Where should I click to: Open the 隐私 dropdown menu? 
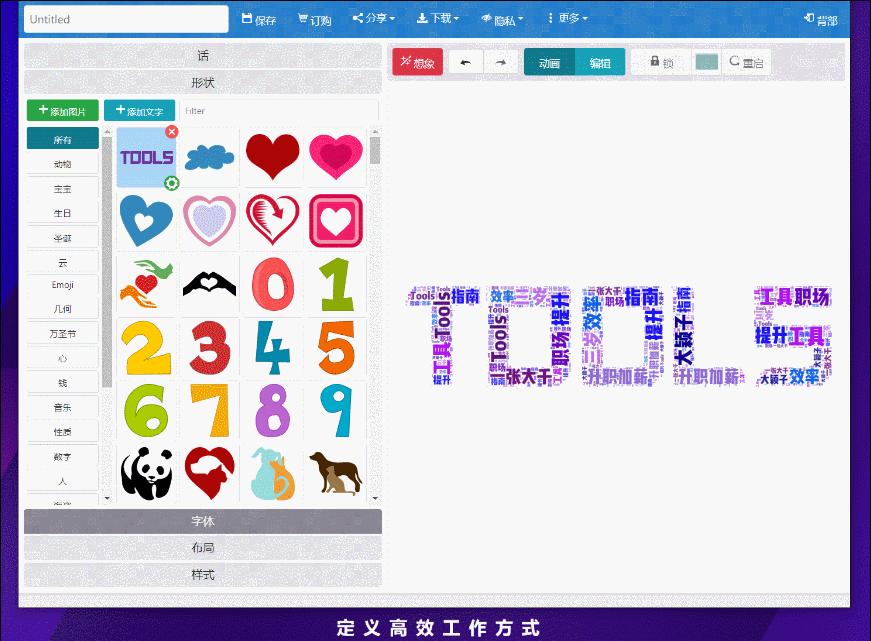502,20
